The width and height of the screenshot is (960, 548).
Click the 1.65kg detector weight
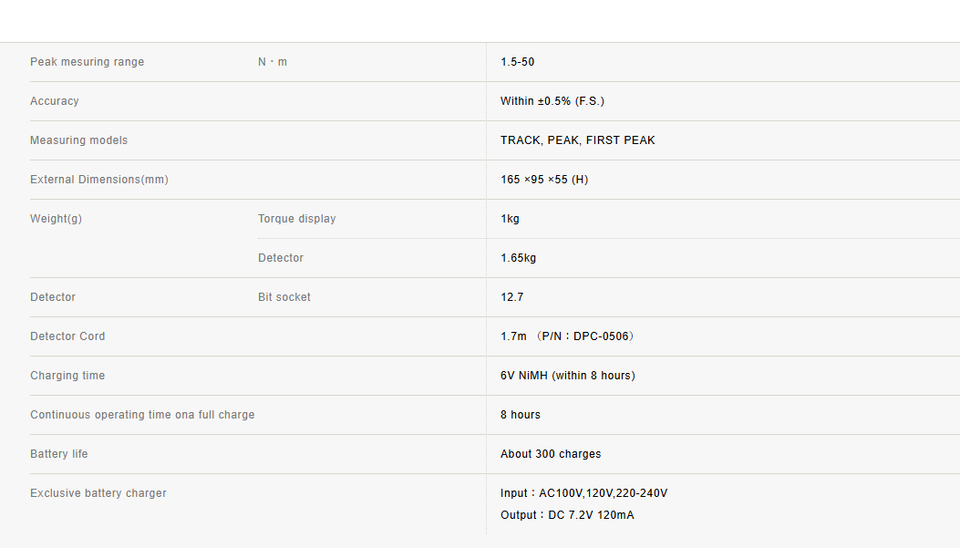tap(518, 258)
